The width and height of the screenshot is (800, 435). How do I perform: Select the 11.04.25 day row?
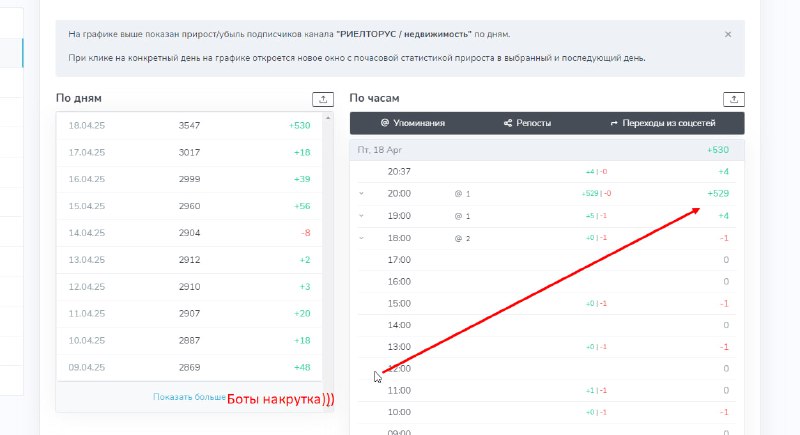click(x=189, y=313)
